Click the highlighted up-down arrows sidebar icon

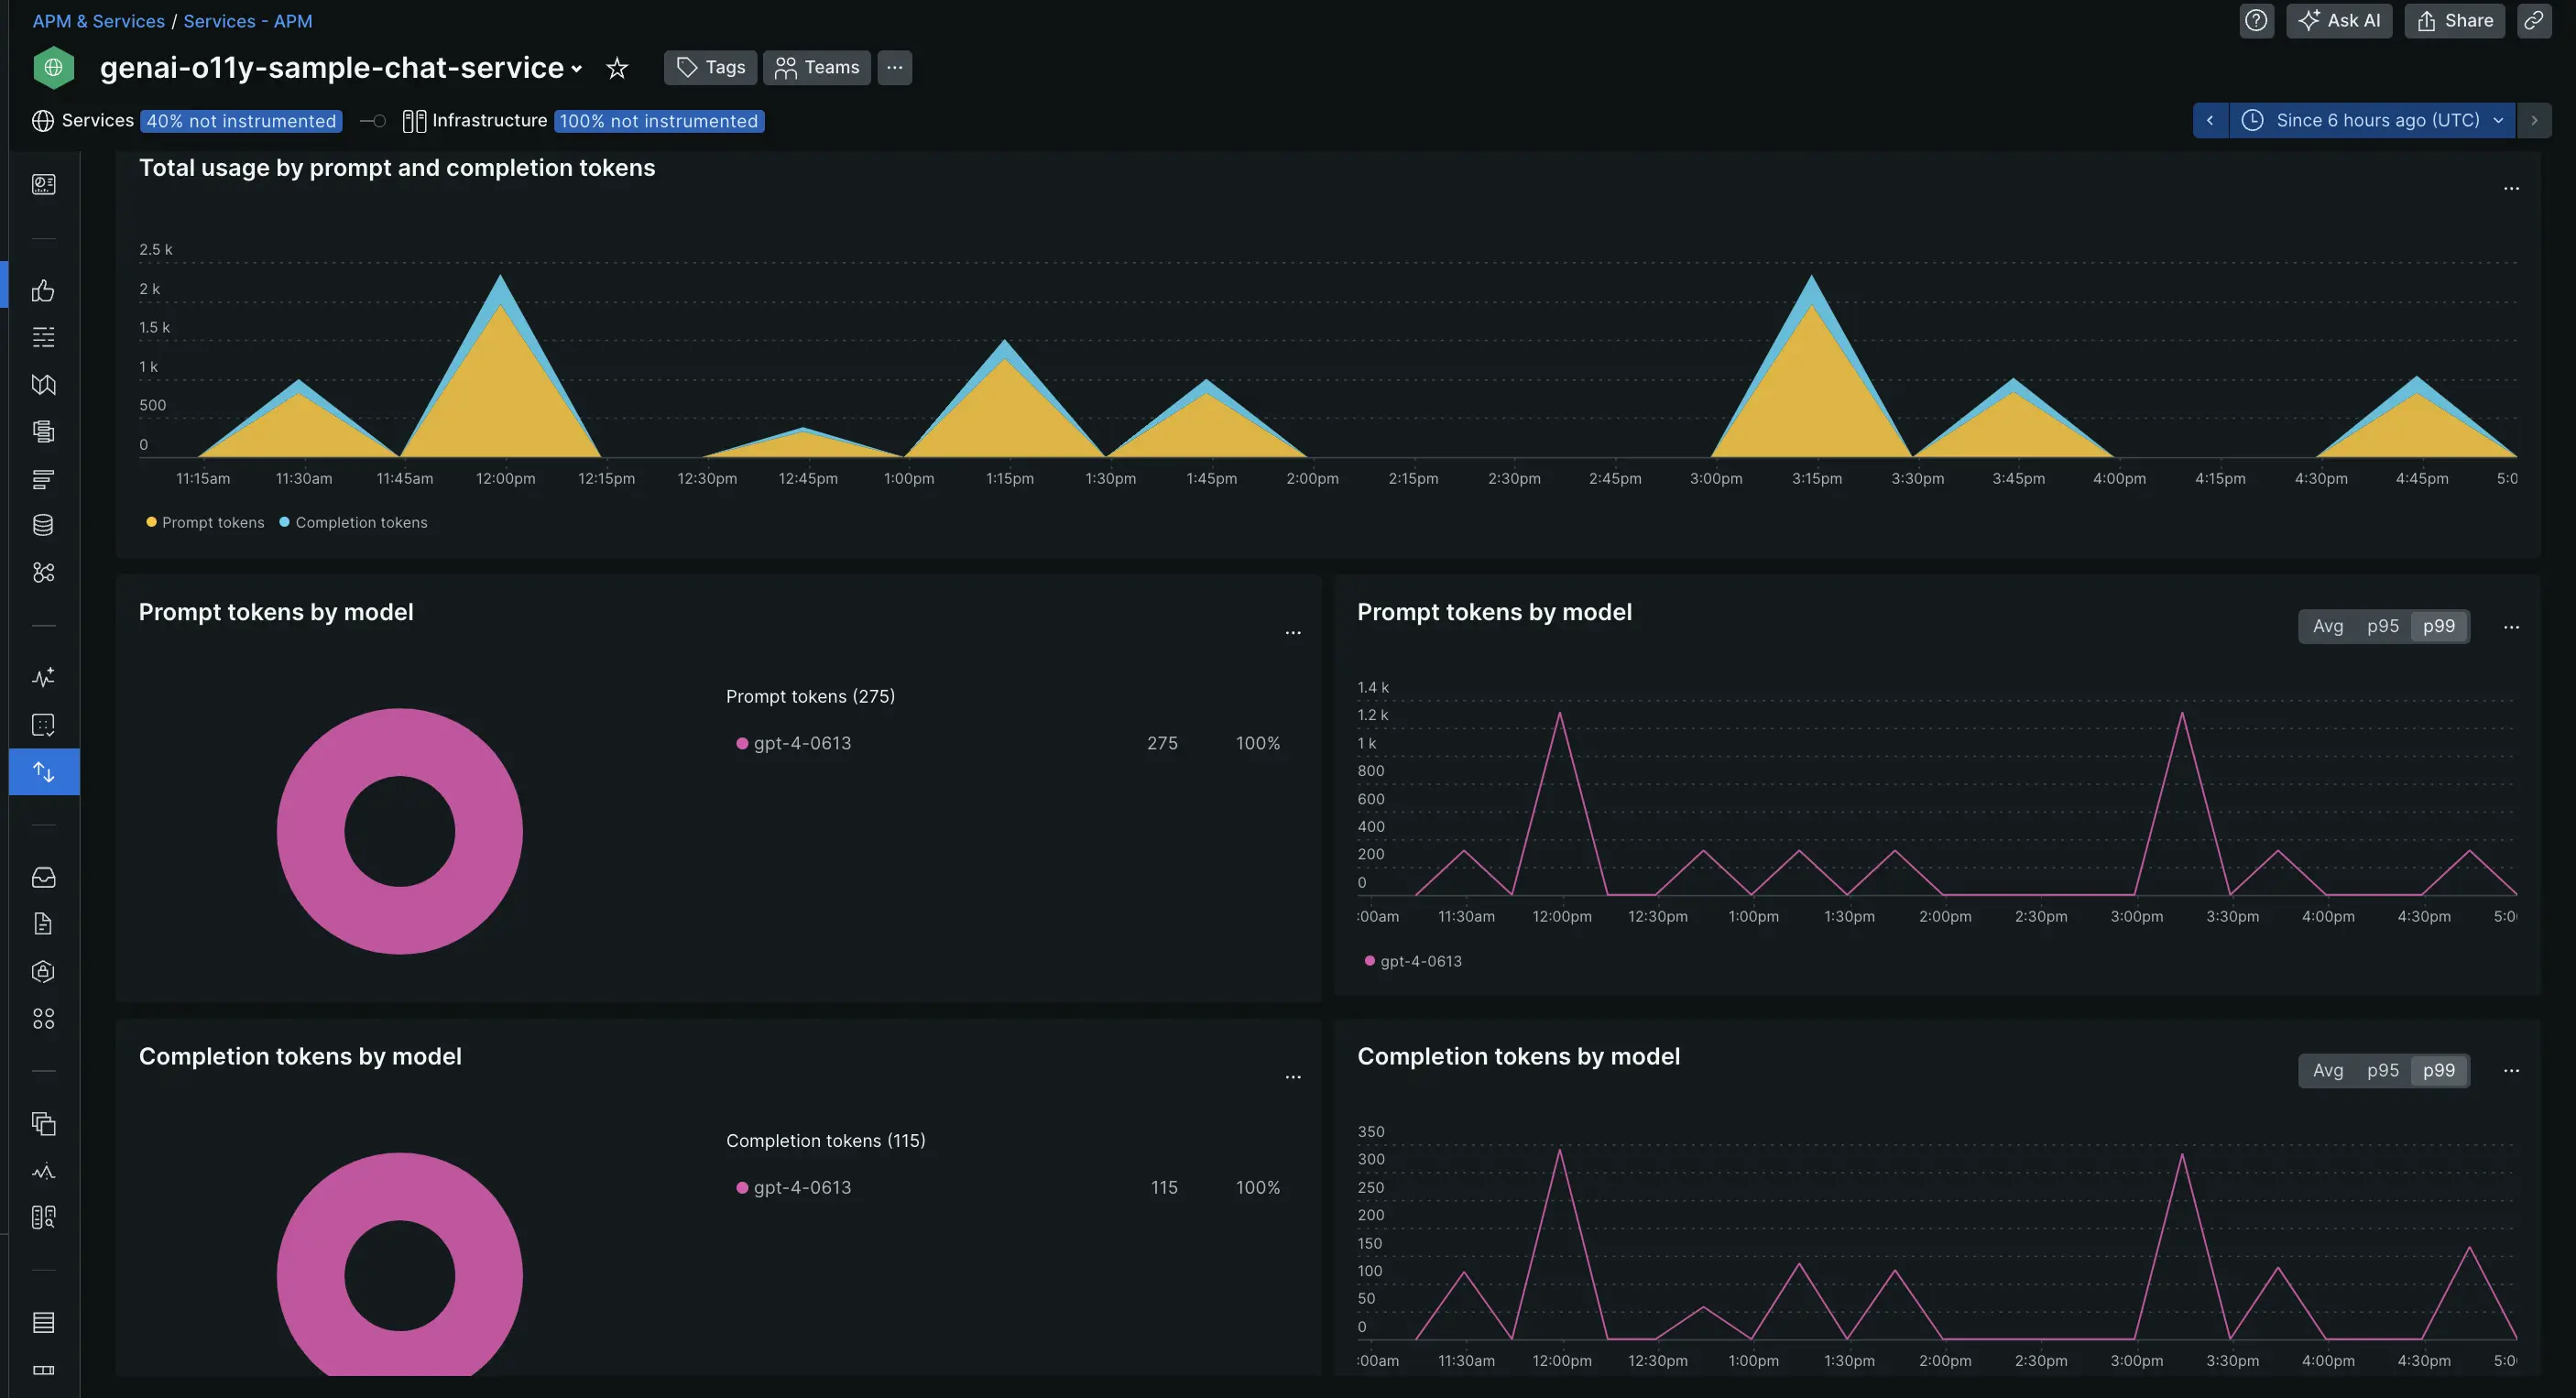[43, 772]
